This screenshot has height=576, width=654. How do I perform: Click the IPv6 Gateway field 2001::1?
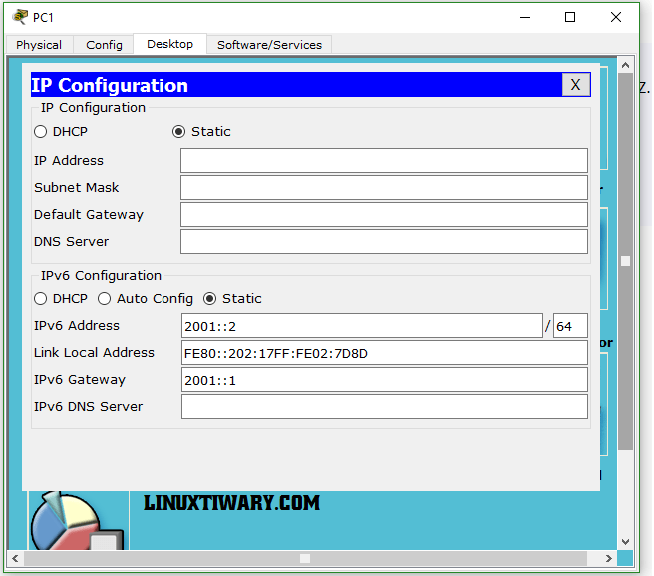coord(384,380)
